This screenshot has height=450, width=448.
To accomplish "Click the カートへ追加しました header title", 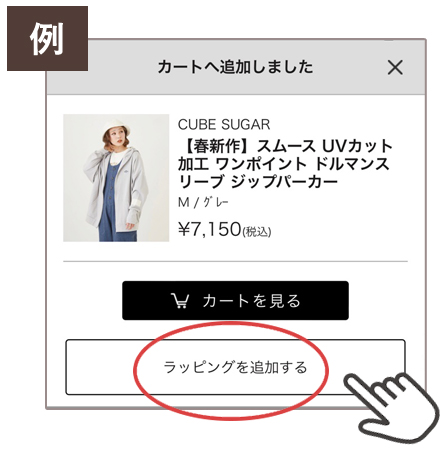I will pos(235,67).
